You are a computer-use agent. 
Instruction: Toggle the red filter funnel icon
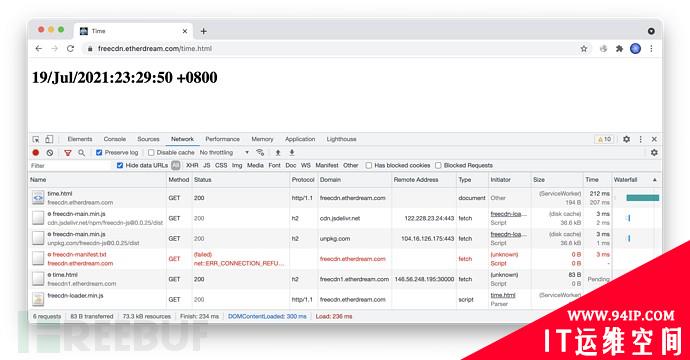[68, 153]
